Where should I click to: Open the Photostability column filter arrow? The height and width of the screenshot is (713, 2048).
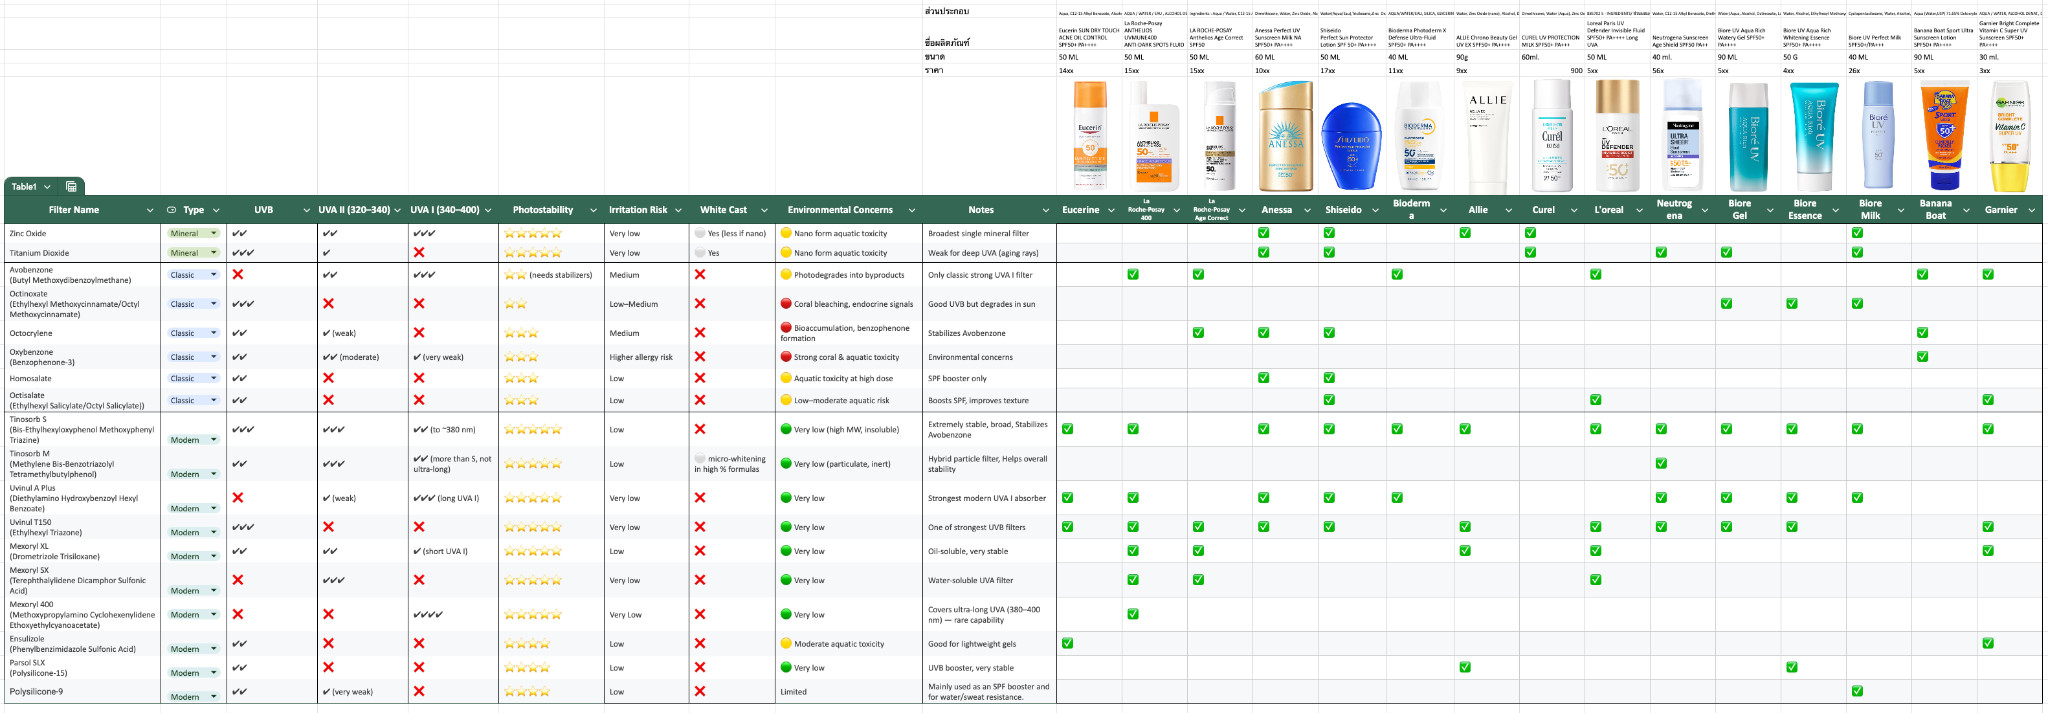click(593, 210)
